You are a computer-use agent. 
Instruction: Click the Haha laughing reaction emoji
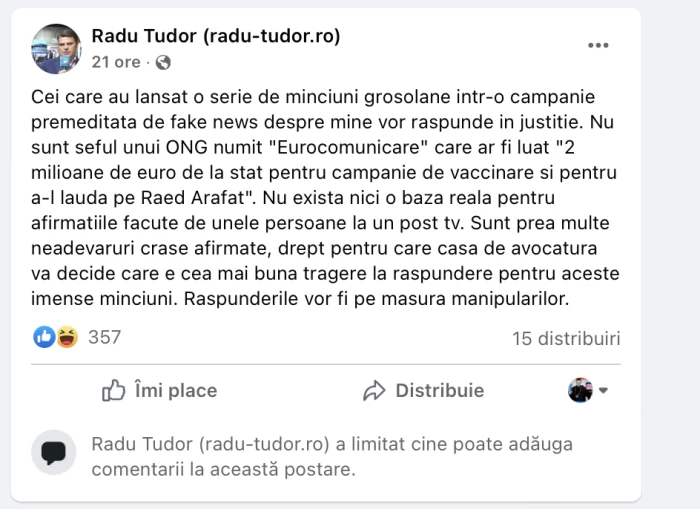[66, 337]
